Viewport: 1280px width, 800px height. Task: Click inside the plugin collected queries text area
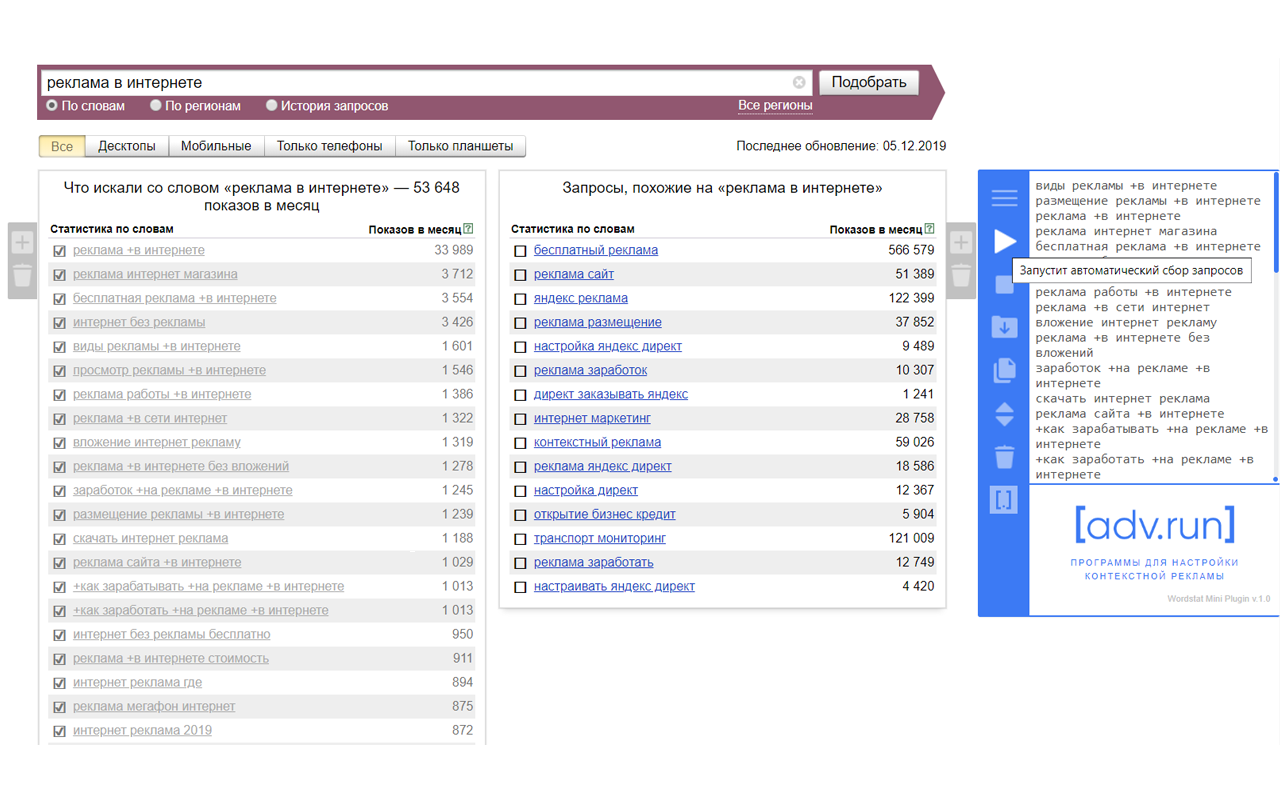[1150, 330]
